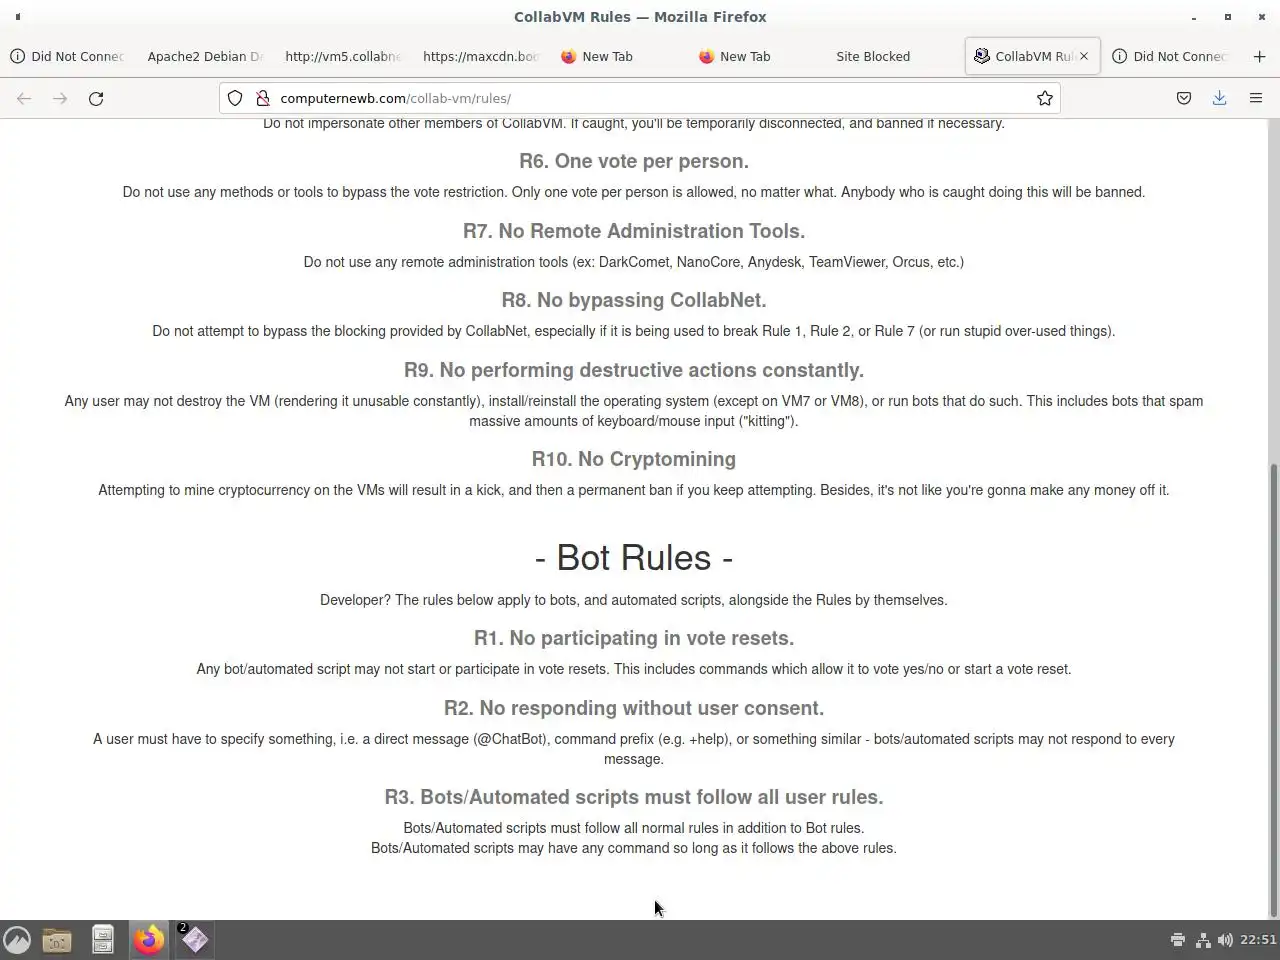This screenshot has width=1280, height=960.
Task: Click heading R1. No participating in vote resets.
Action: coord(634,638)
